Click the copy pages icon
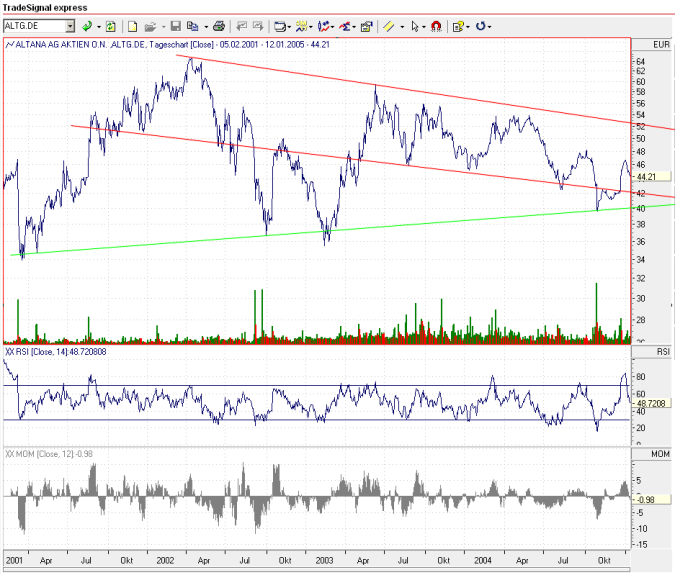Screen dimensions: 675x575 [192, 26]
